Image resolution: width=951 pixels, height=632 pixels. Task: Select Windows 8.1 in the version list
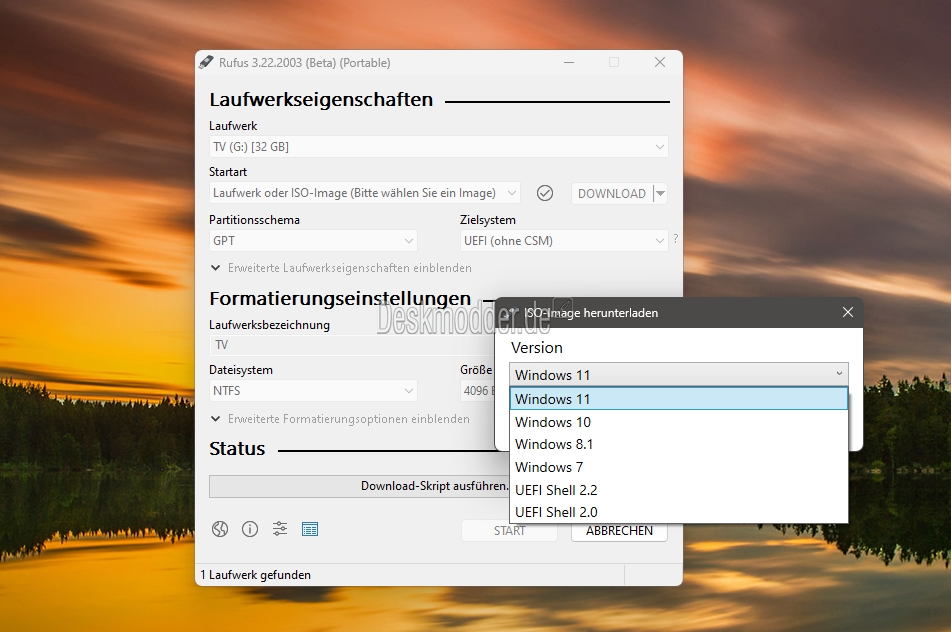click(x=679, y=444)
